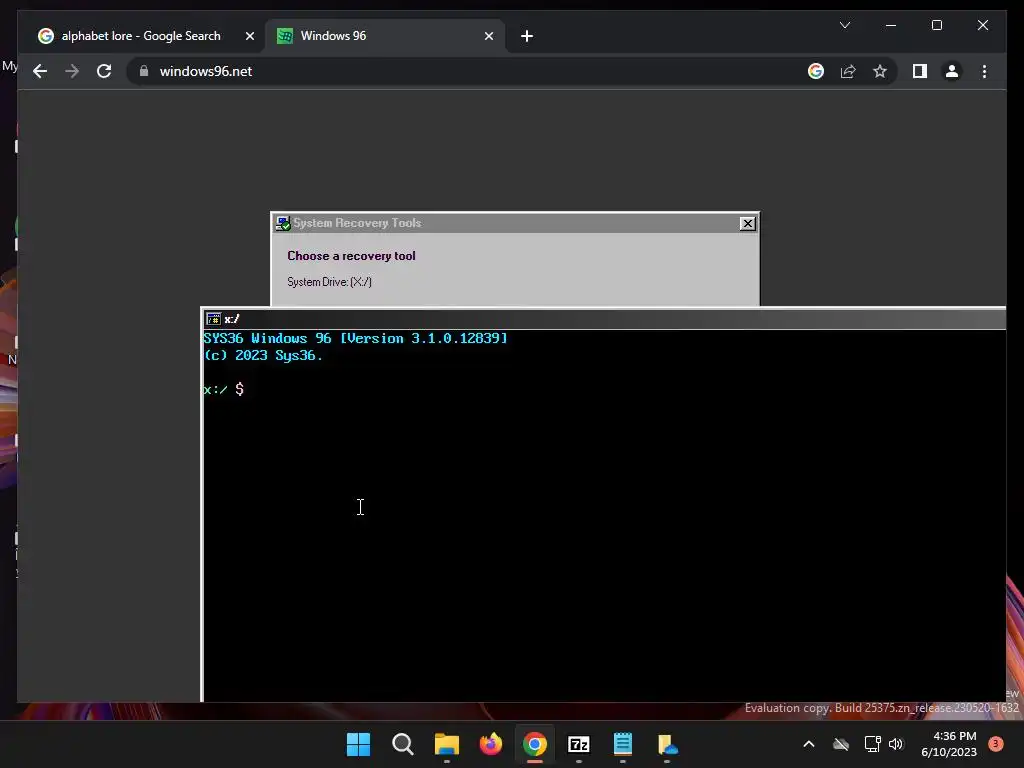This screenshot has height=768, width=1024.
Task: Click the SYS36 Windows 96 version line
Action: (355, 338)
